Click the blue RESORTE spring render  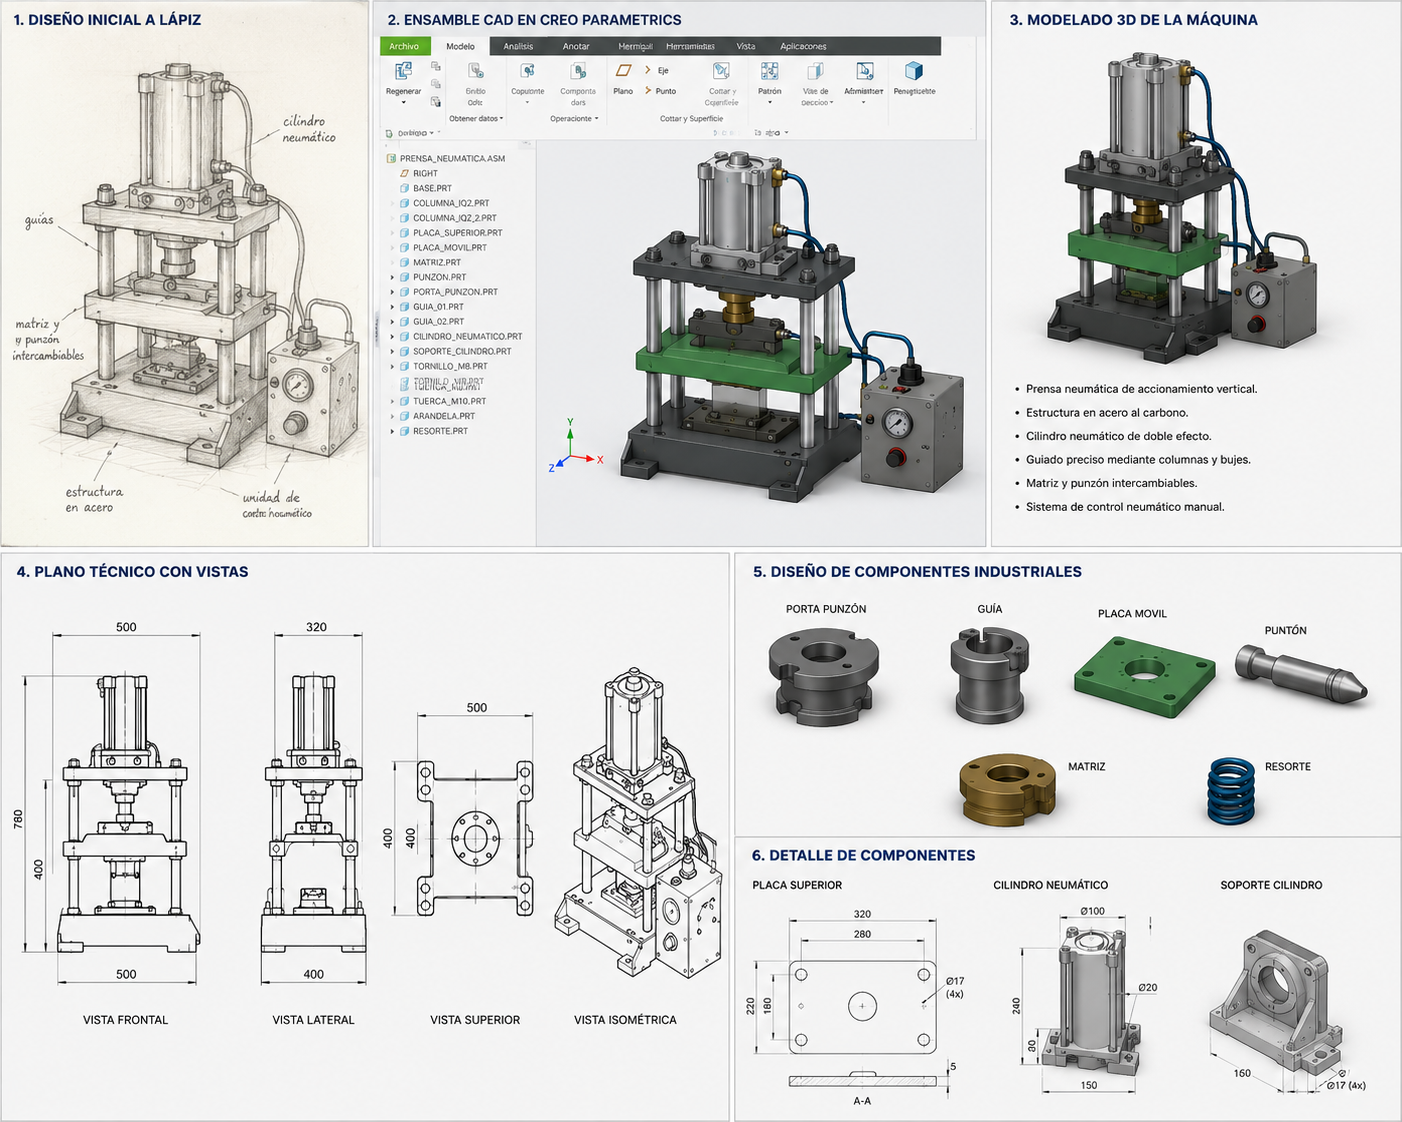[x=1231, y=791]
